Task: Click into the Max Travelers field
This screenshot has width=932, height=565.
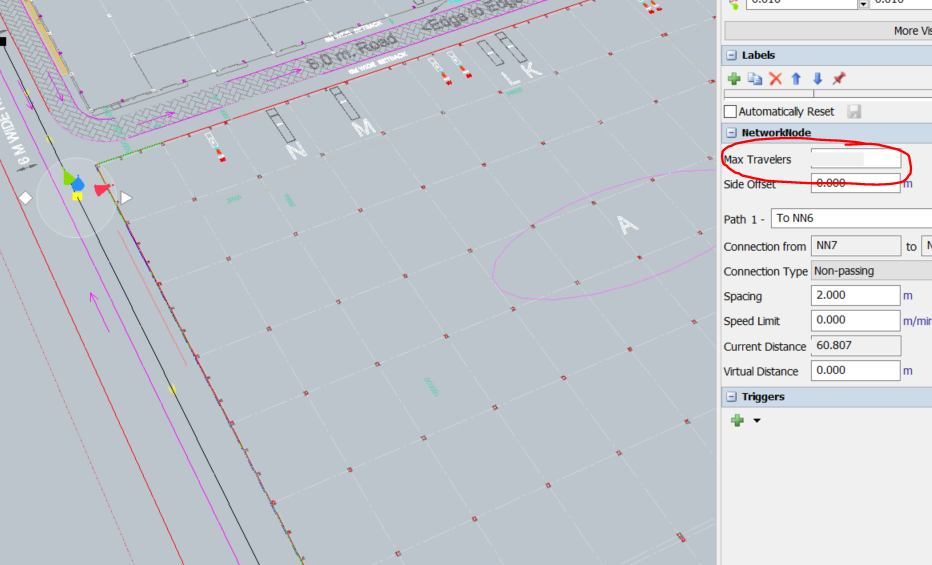Action: click(855, 160)
